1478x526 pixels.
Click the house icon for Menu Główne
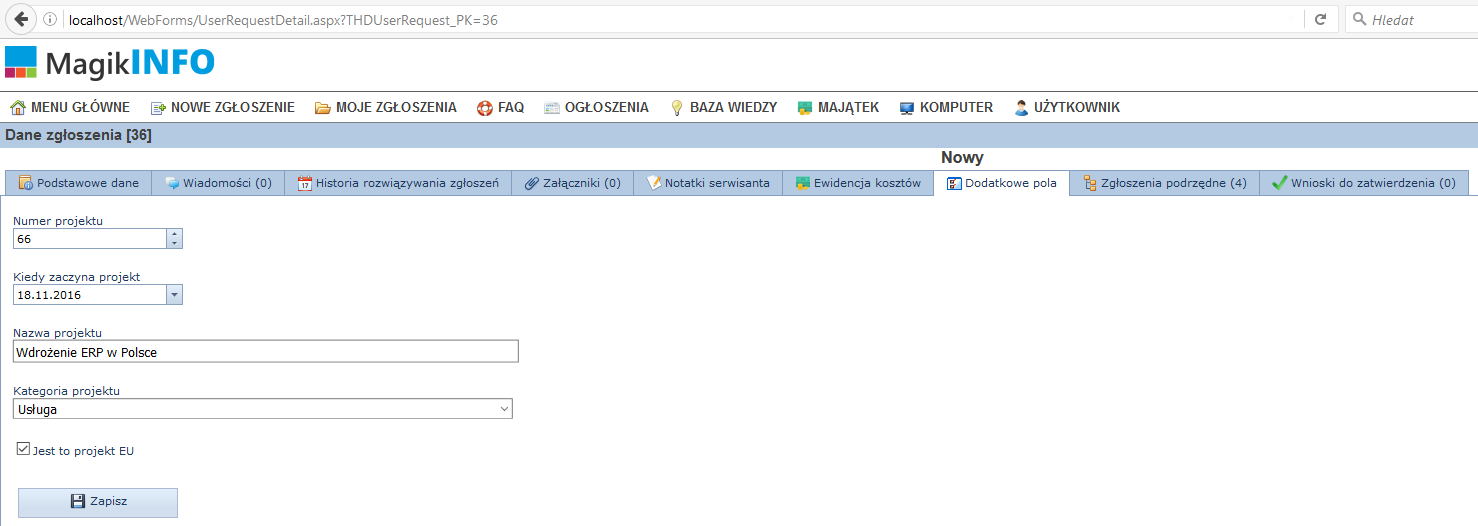click(x=17, y=107)
